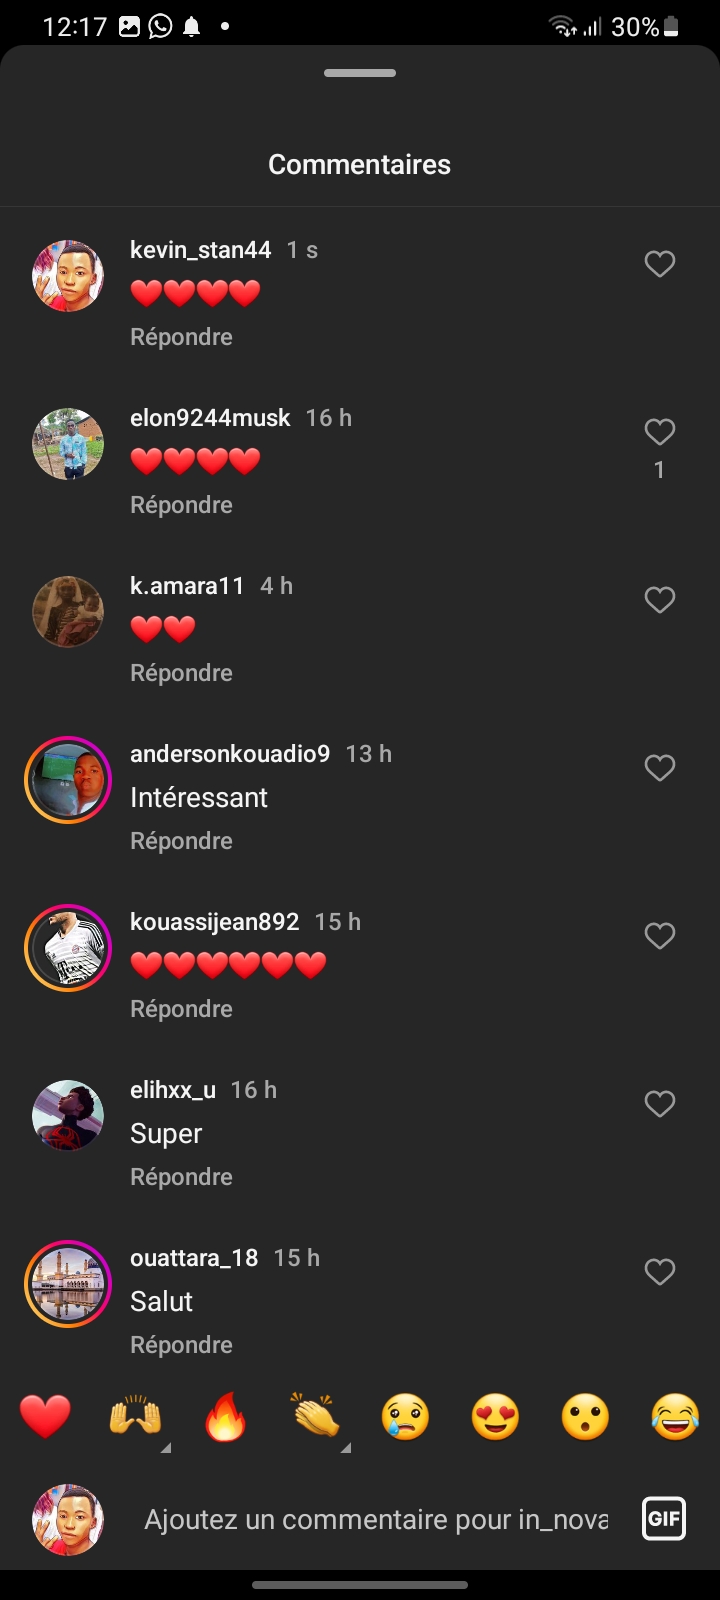Like kevin_stan44's comment with heart icon
The width and height of the screenshot is (720, 1600).
(x=659, y=264)
